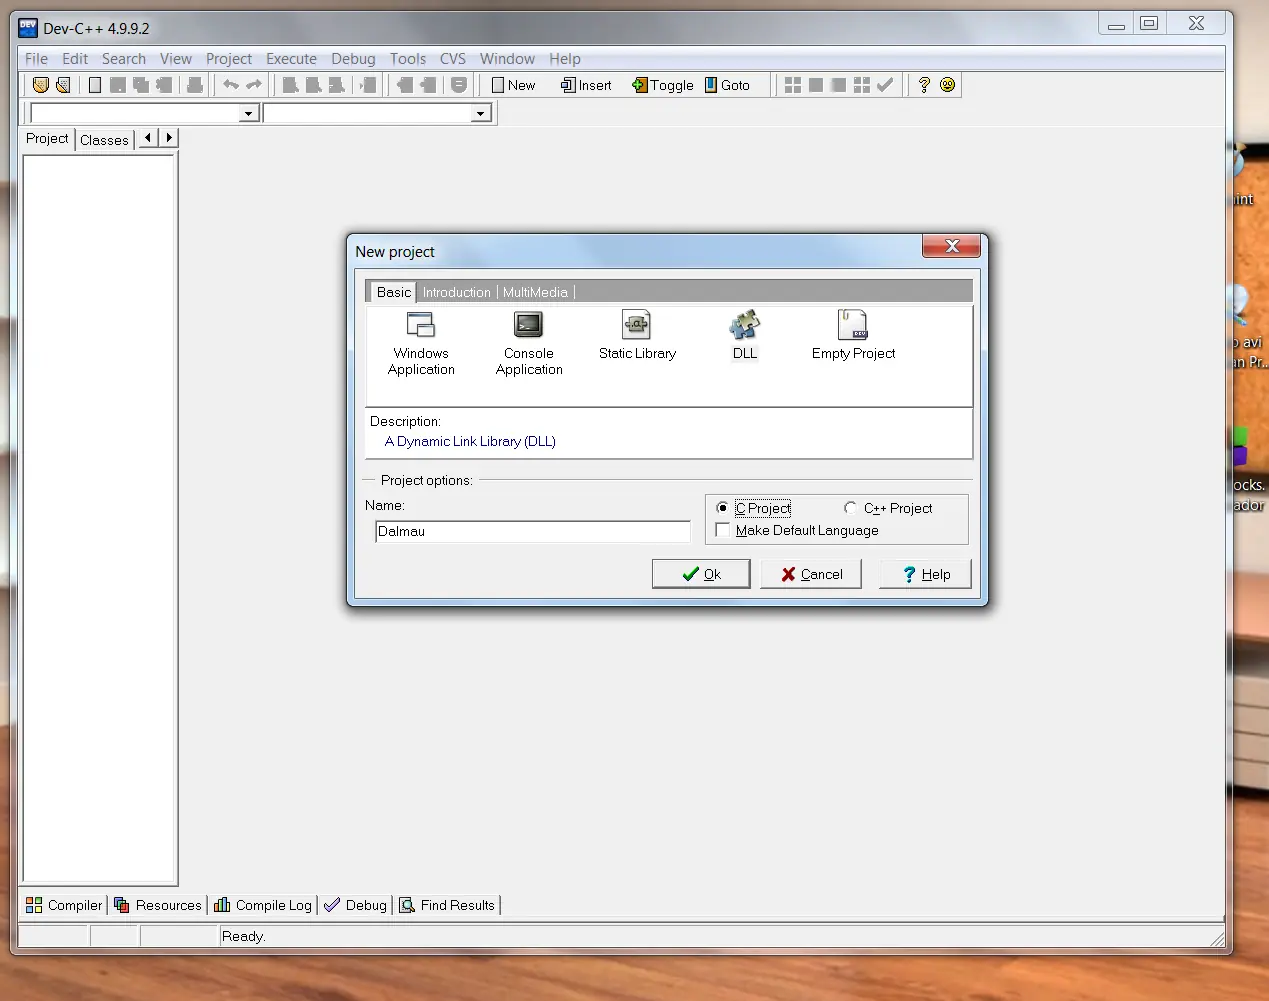
Task: Click the Dev-C++ title bar app icon
Action: pos(28,28)
